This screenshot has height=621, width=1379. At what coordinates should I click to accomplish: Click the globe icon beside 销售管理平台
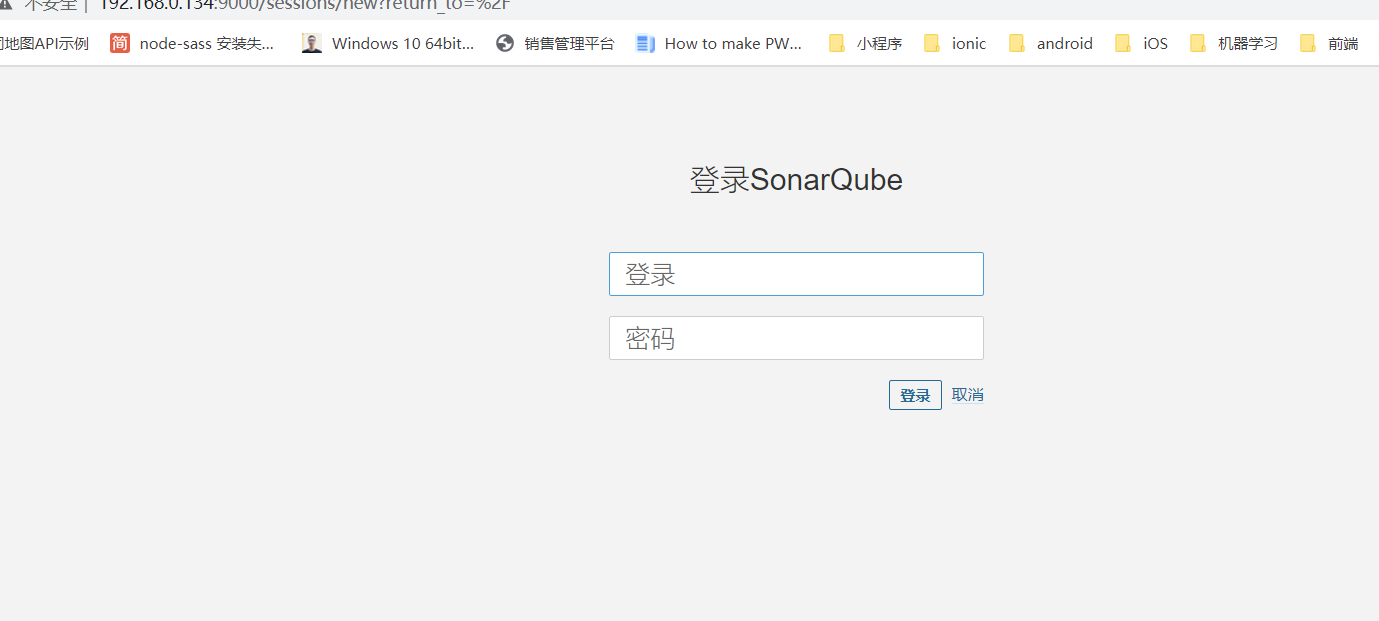click(x=505, y=43)
